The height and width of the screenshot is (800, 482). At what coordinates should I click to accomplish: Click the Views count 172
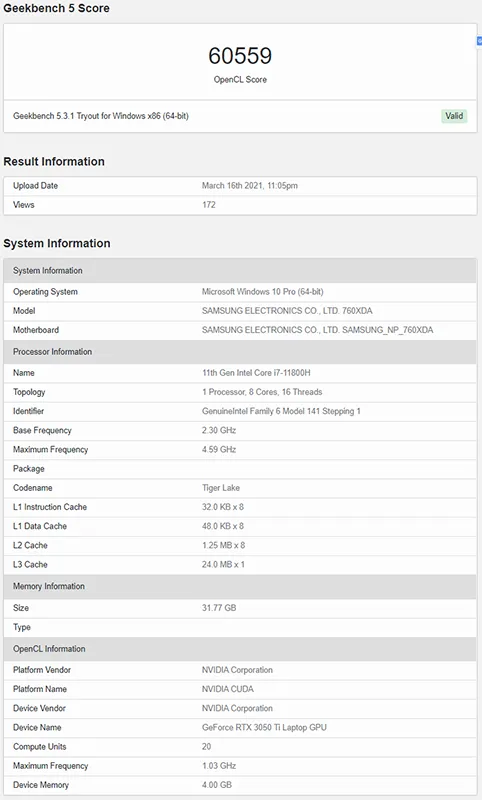pyautogui.click(x=209, y=205)
